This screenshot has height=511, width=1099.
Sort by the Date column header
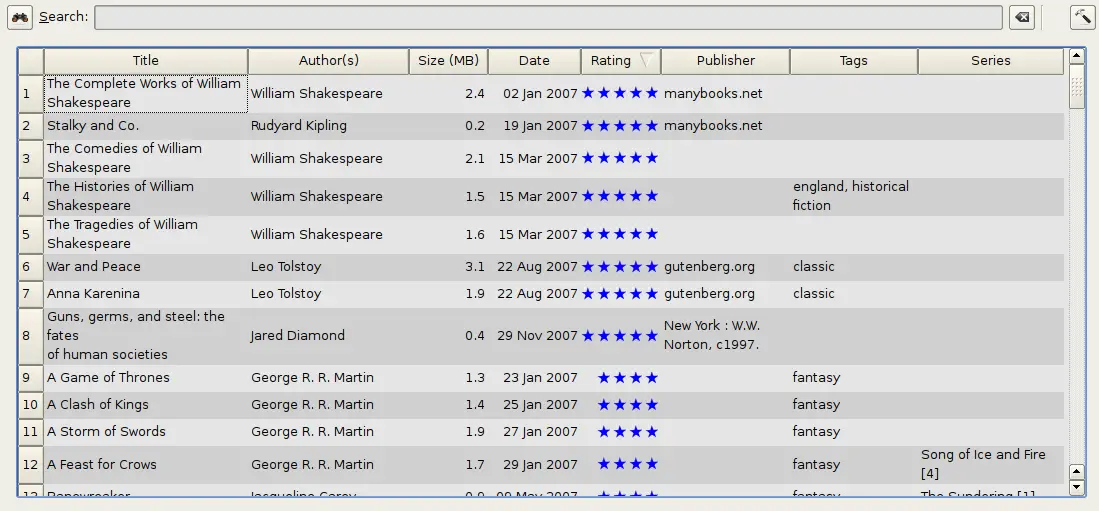click(x=534, y=61)
